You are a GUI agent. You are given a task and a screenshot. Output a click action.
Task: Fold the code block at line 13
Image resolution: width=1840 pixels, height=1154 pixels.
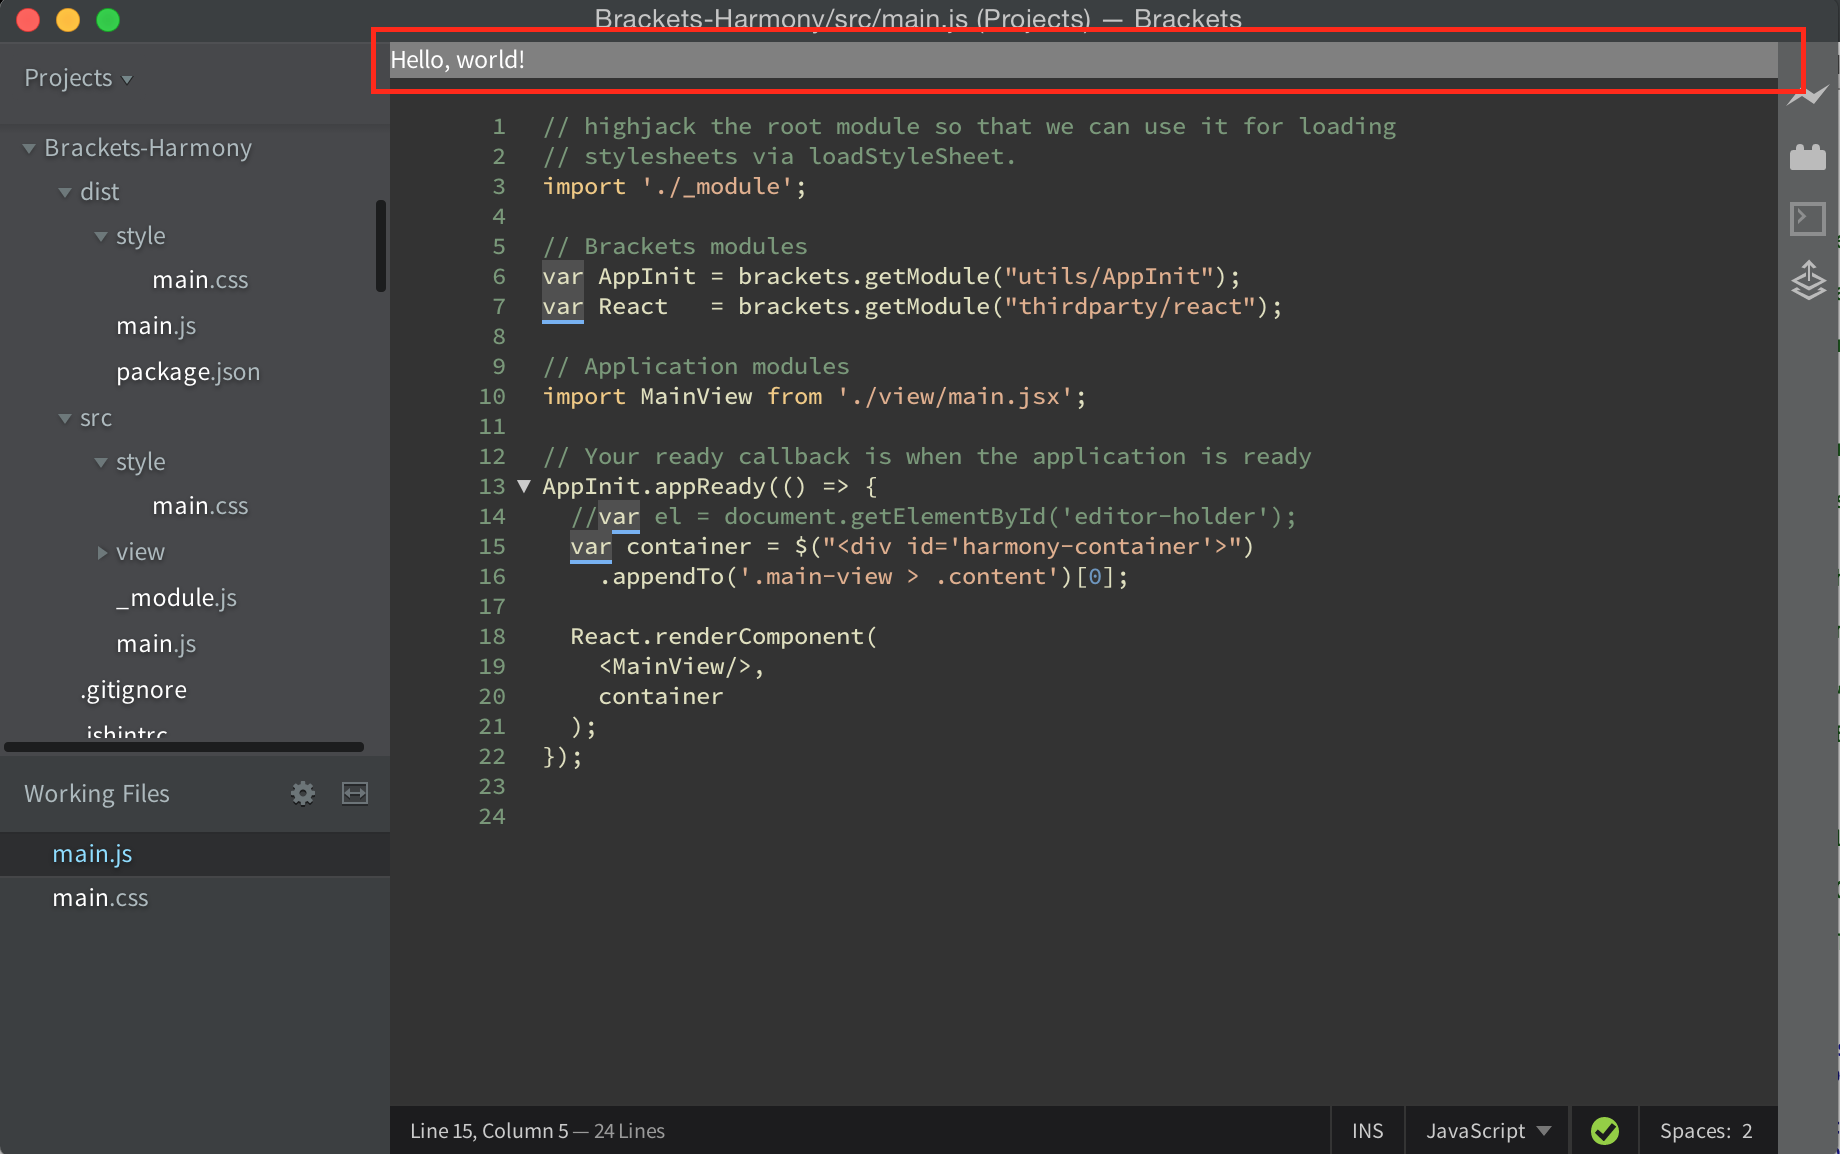coord(524,486)
